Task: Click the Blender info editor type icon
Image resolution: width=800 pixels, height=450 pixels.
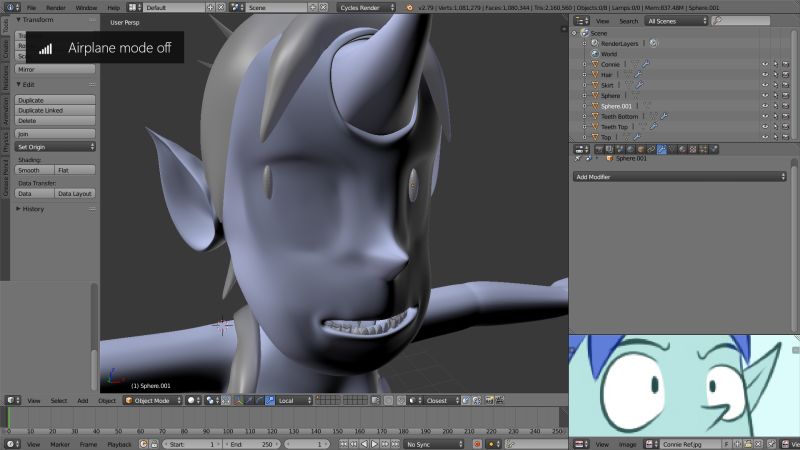Action: tap(13, 8)
